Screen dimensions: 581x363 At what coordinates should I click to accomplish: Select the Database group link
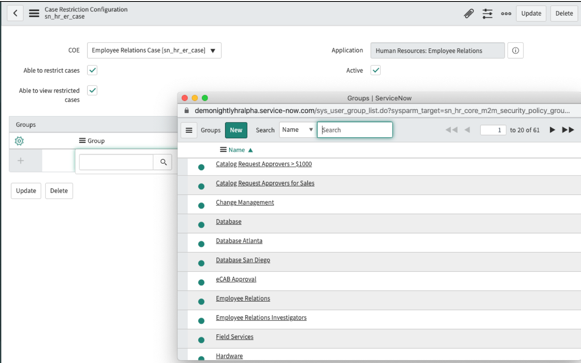pyautogui.click(x=229, y=222)
